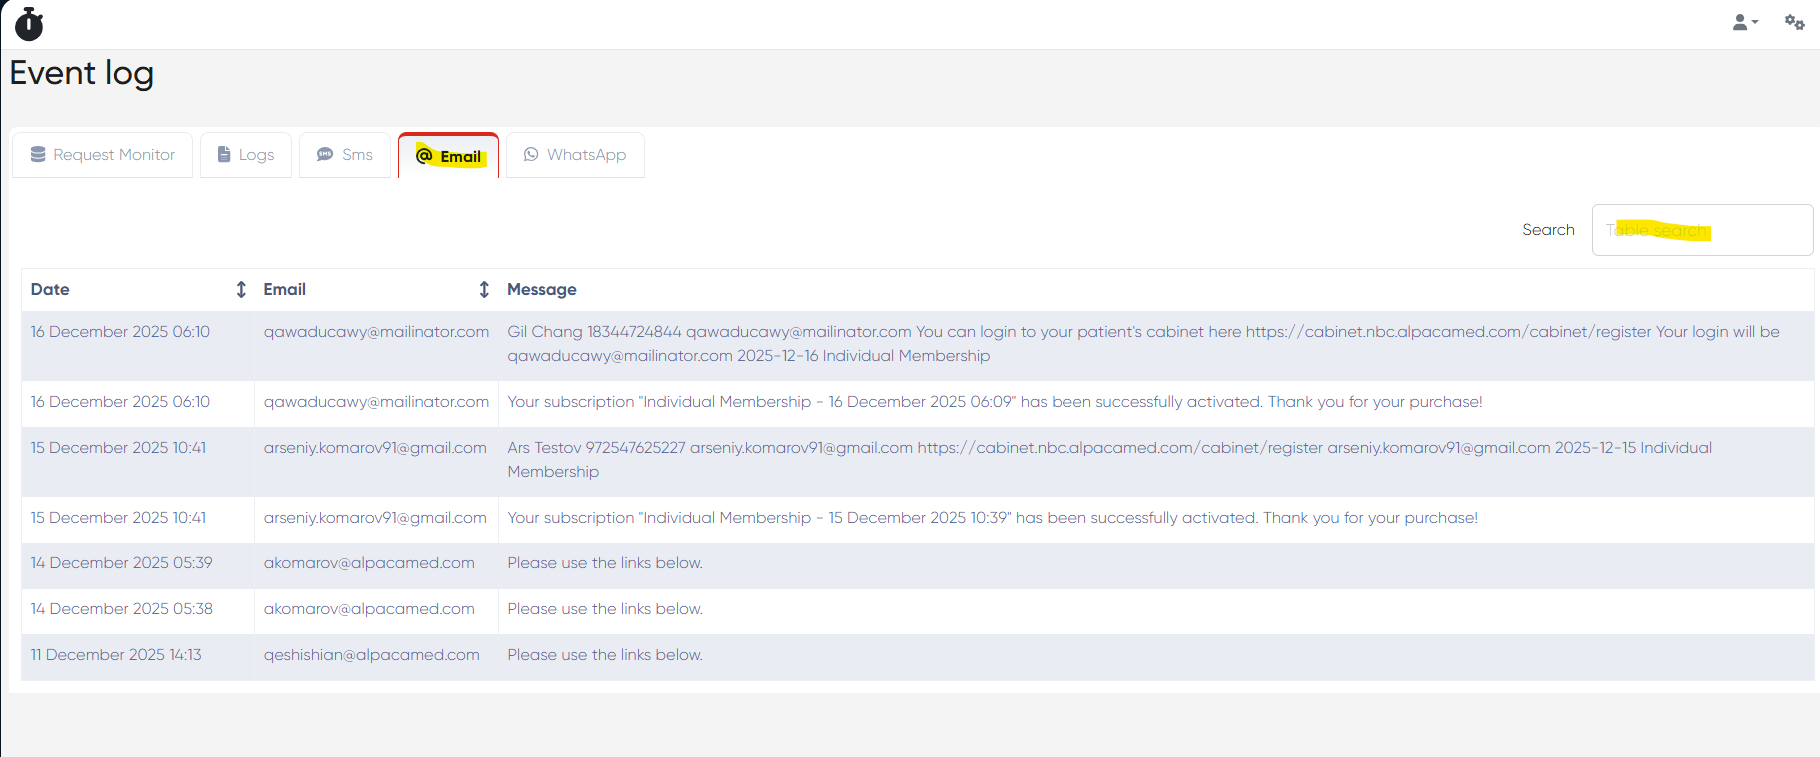Click the stopwatch logo icon
The image size is (1820, 757).
point(29,24)
